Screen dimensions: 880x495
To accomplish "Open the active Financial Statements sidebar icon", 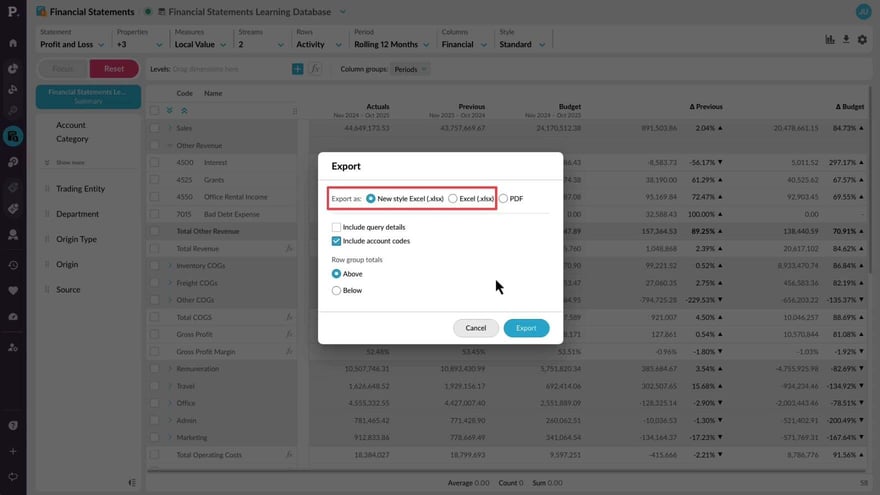I will coord(13,136).
